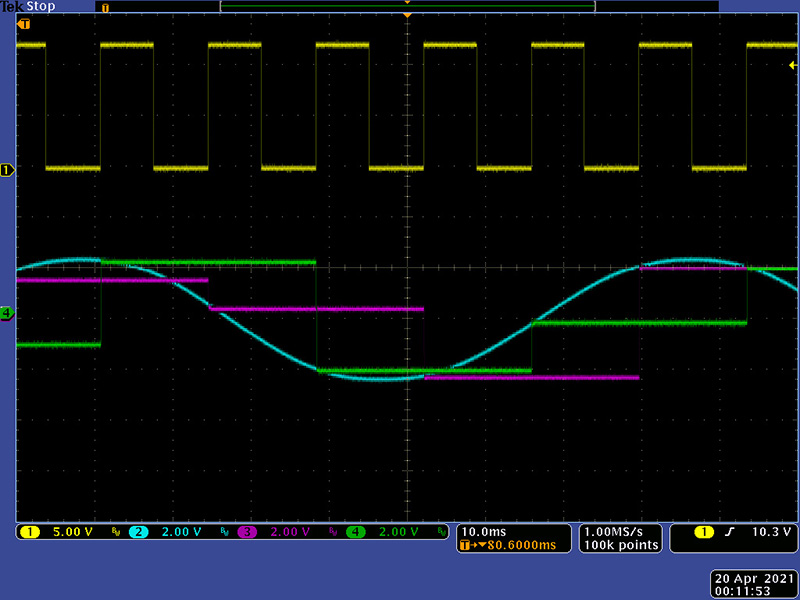Open the 10.0ms horizontal scale readout
Screen dimensions: 800x600
point(485,531)
